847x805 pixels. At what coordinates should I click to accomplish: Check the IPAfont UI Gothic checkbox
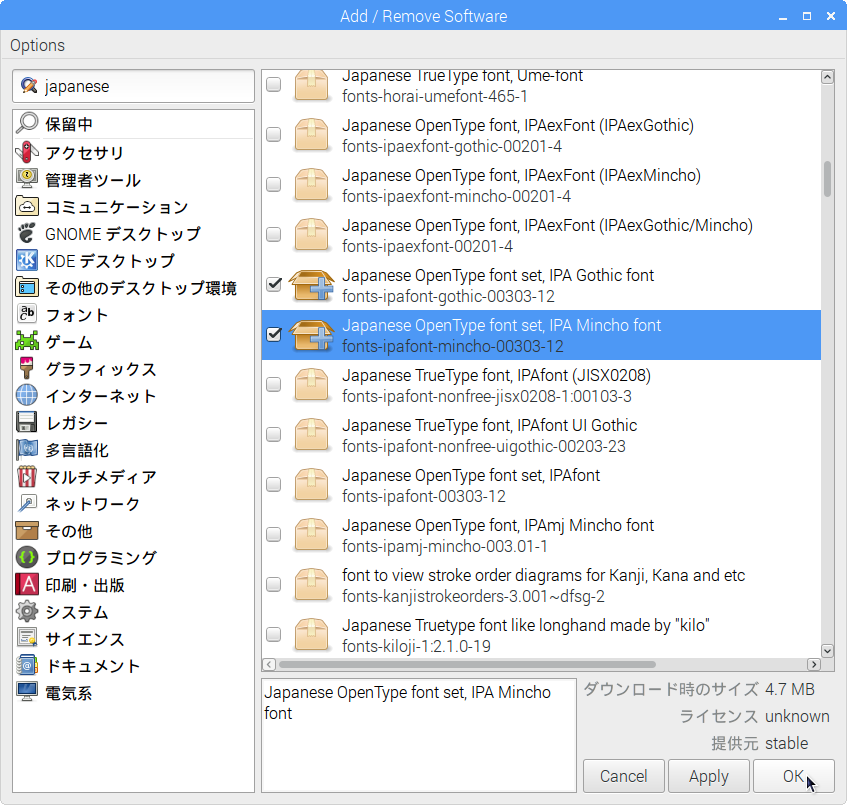[x=274, y=434]
